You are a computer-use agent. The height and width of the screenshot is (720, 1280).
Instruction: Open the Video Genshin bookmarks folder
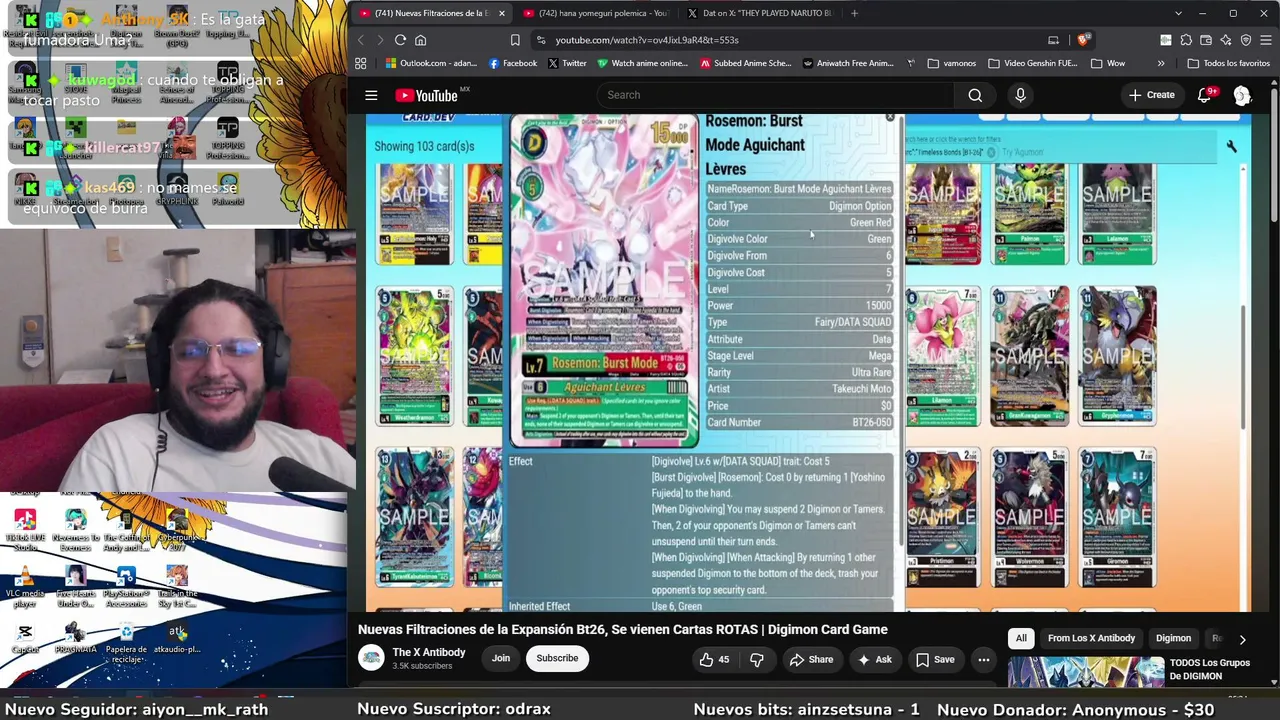pos(1033,63)
